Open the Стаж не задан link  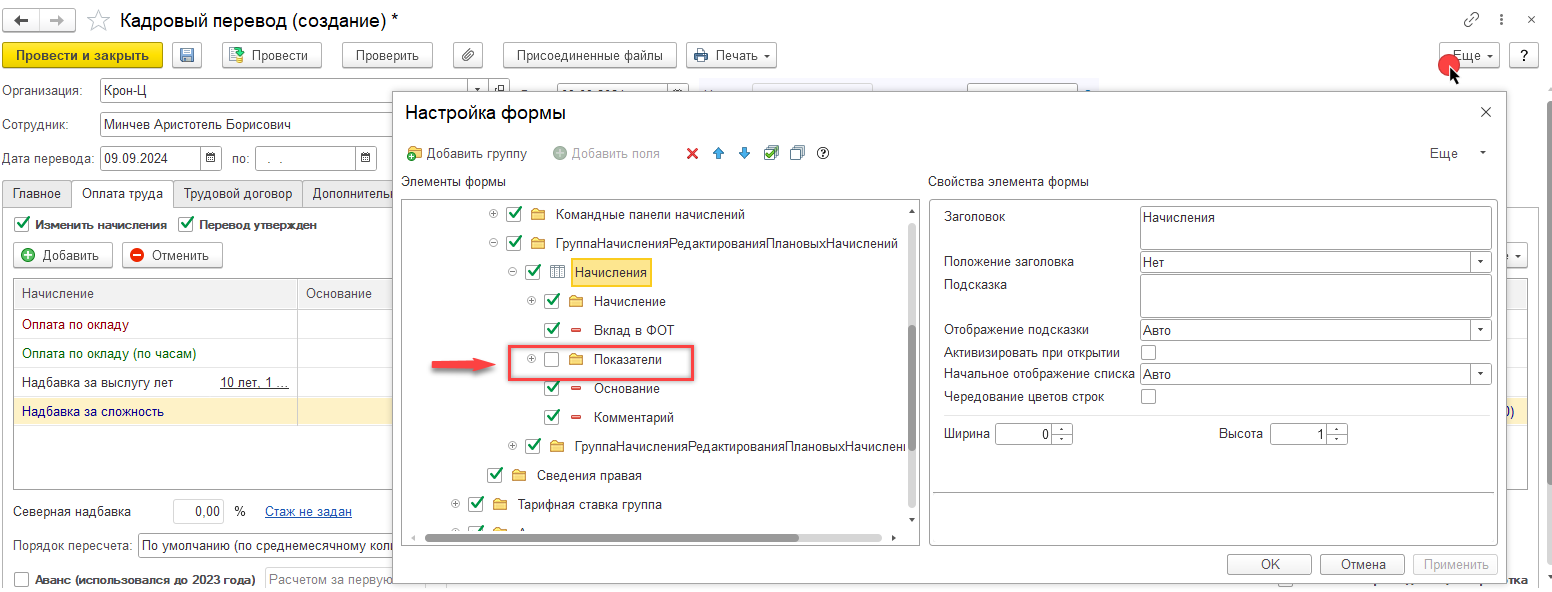pyautogui.click(x=308, y=512)
